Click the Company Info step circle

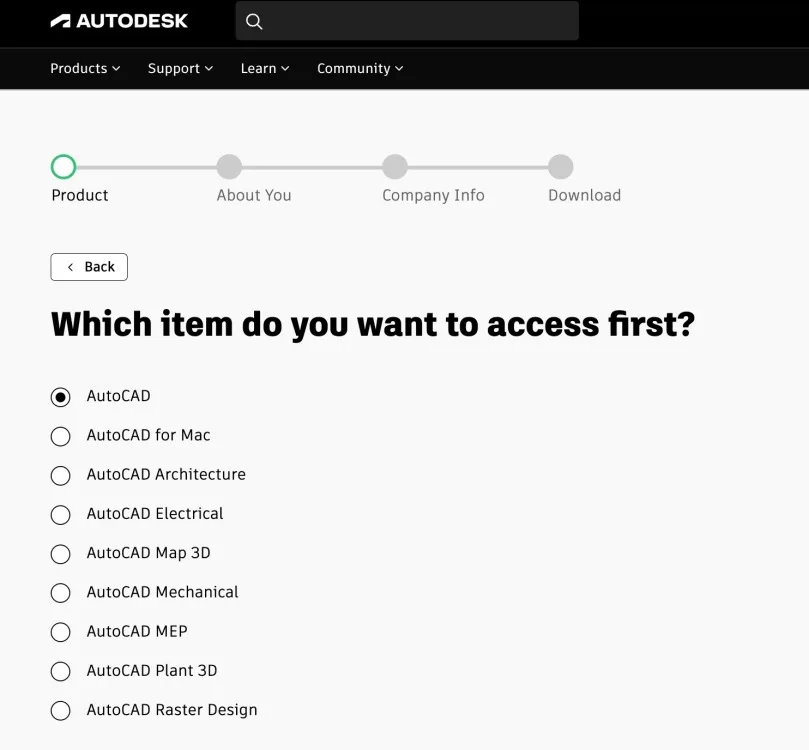395,167
